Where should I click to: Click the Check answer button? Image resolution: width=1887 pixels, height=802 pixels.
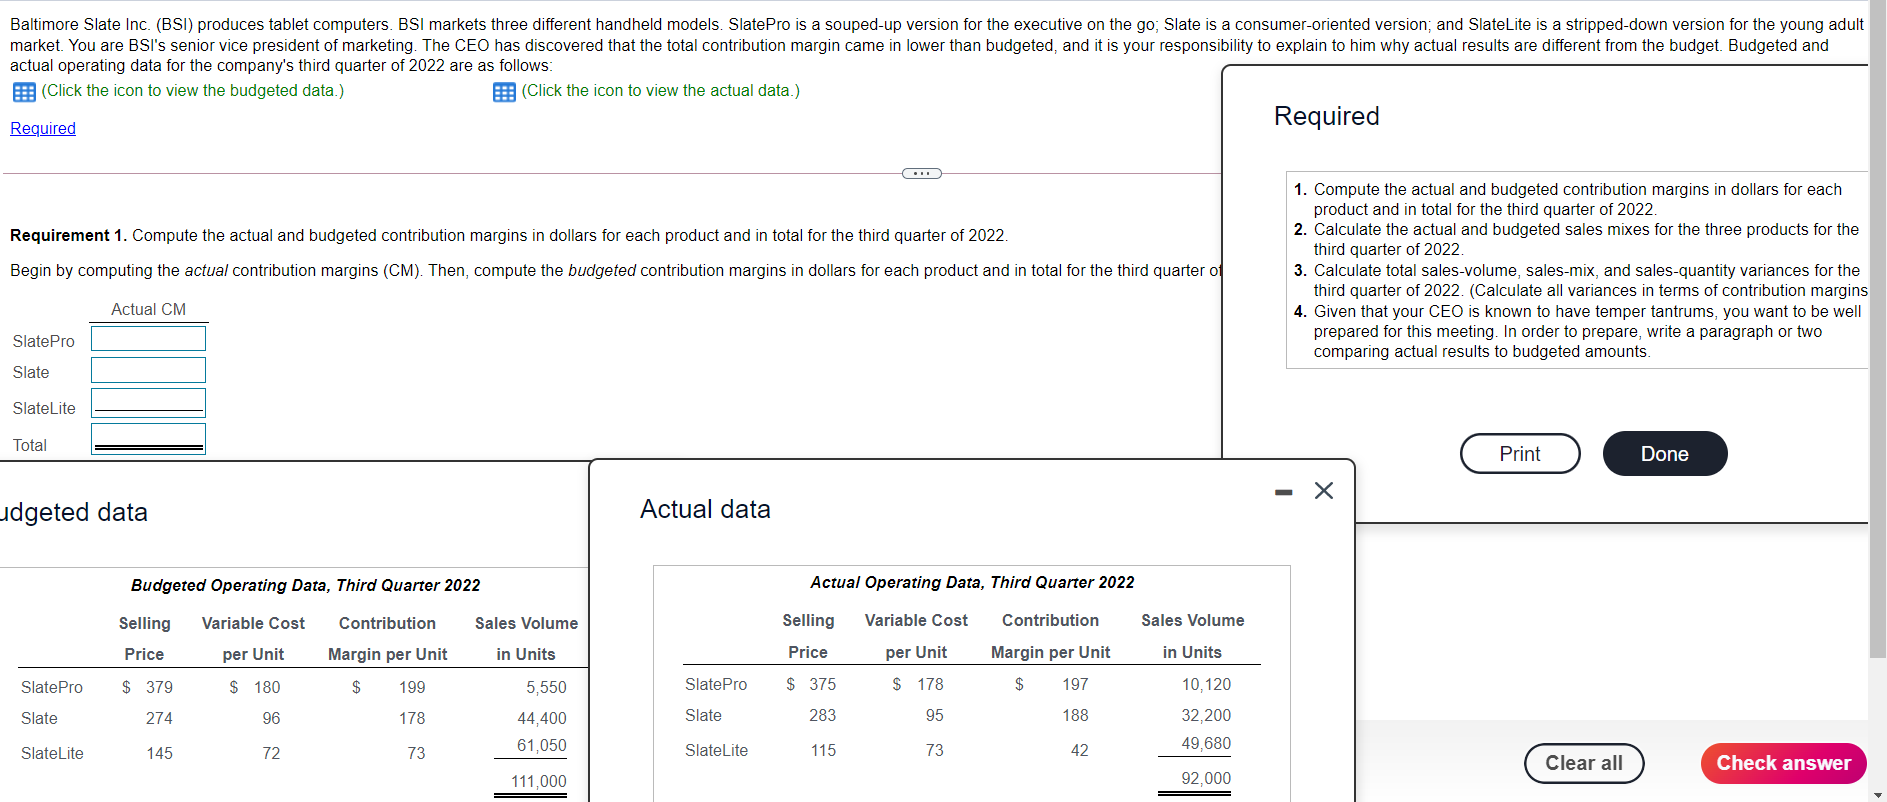tap(1784, 763)
